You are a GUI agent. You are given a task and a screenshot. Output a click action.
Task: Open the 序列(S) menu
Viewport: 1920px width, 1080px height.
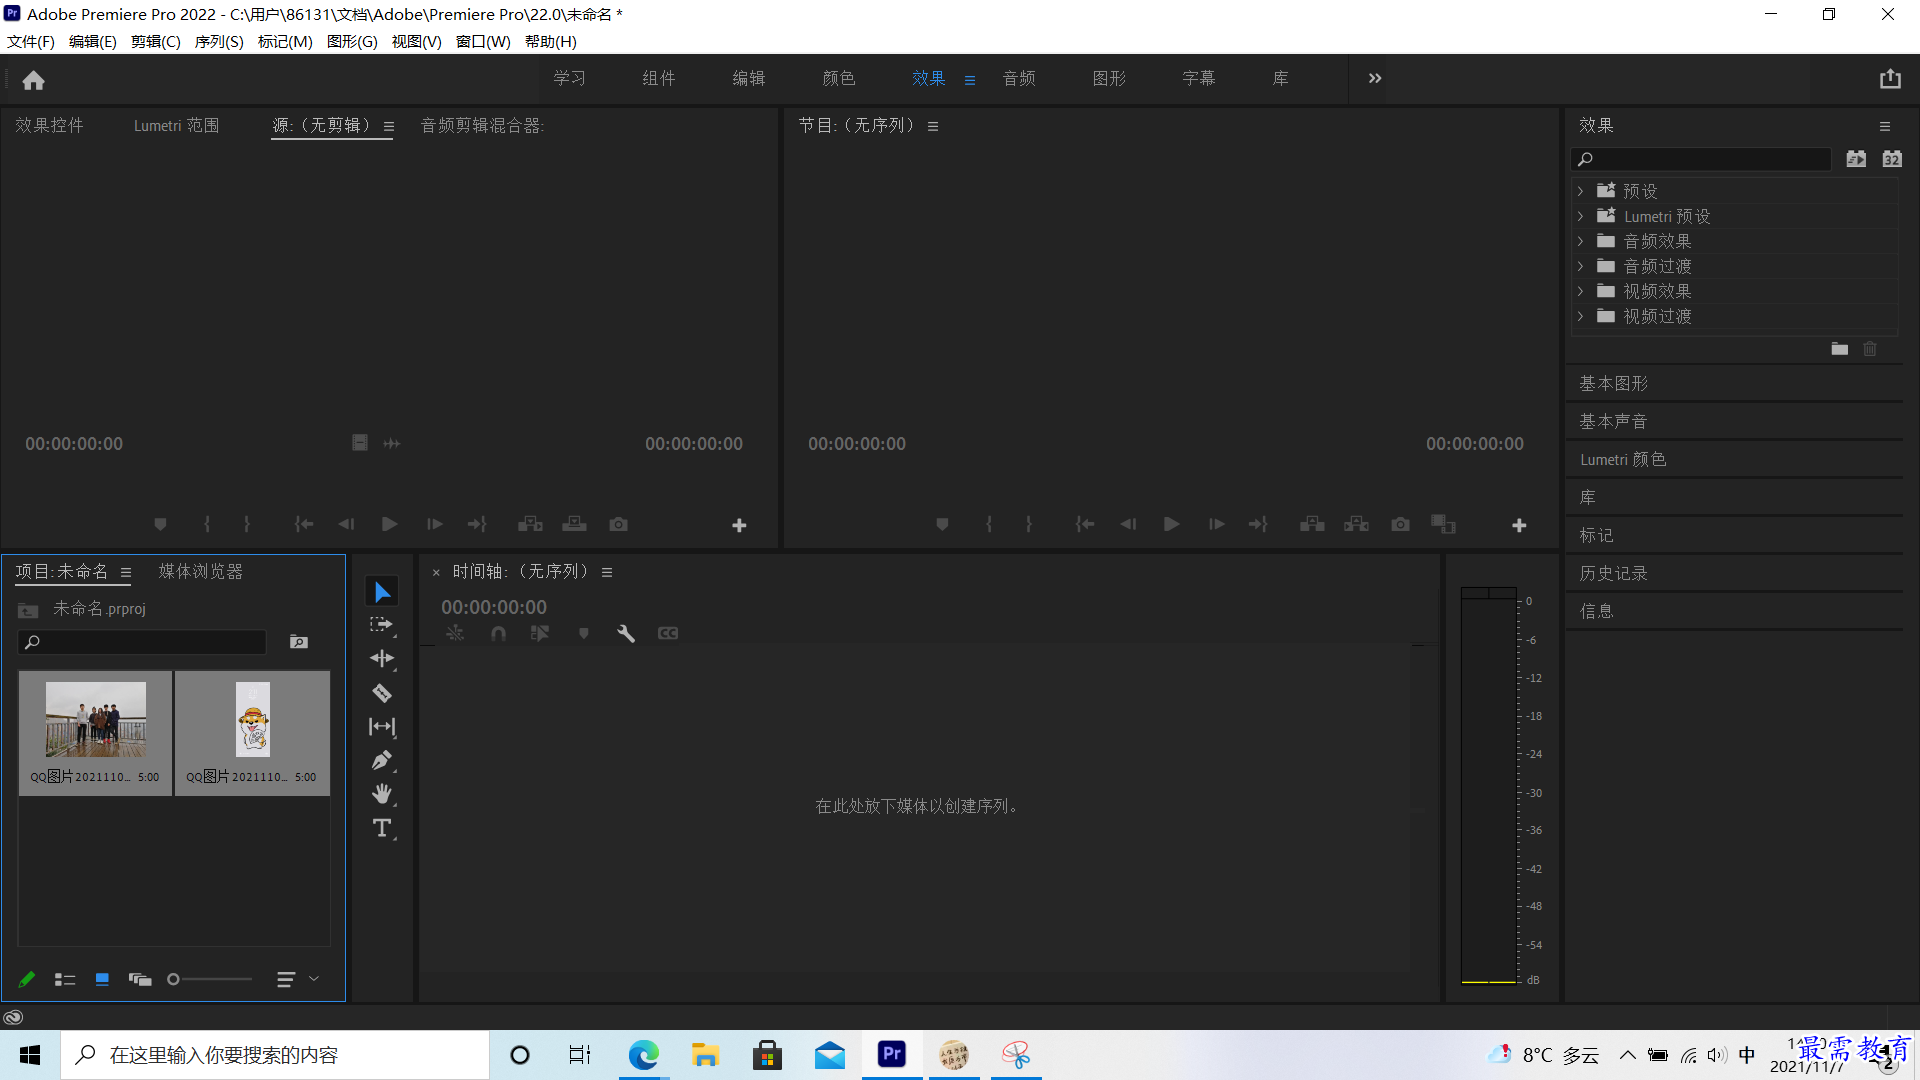(219, 41)
